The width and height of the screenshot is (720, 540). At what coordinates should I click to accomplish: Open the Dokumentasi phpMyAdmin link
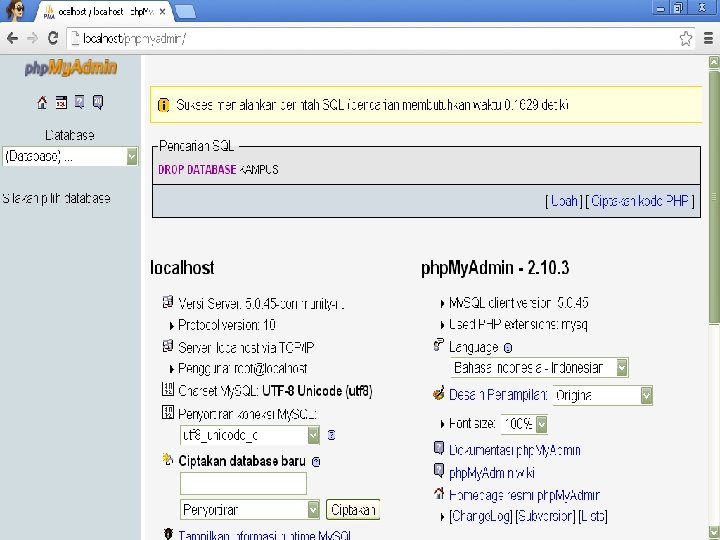click(515, 450)
